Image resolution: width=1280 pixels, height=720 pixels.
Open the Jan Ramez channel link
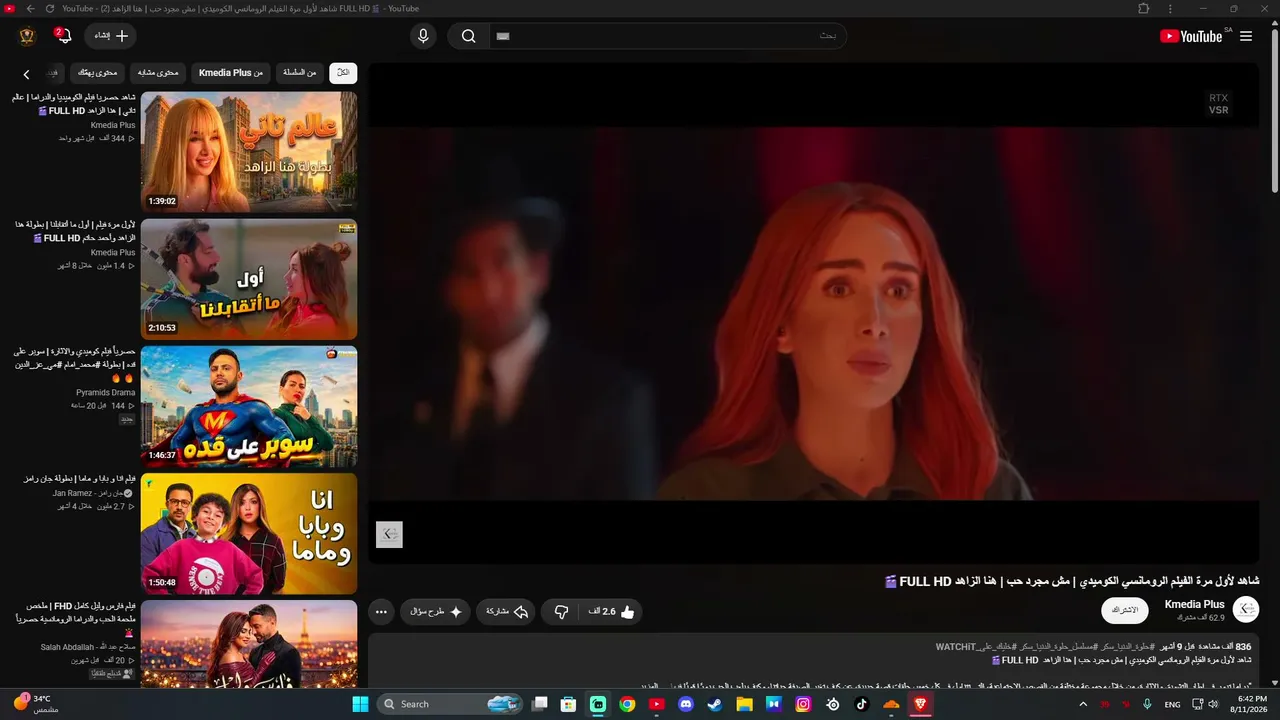93,493
